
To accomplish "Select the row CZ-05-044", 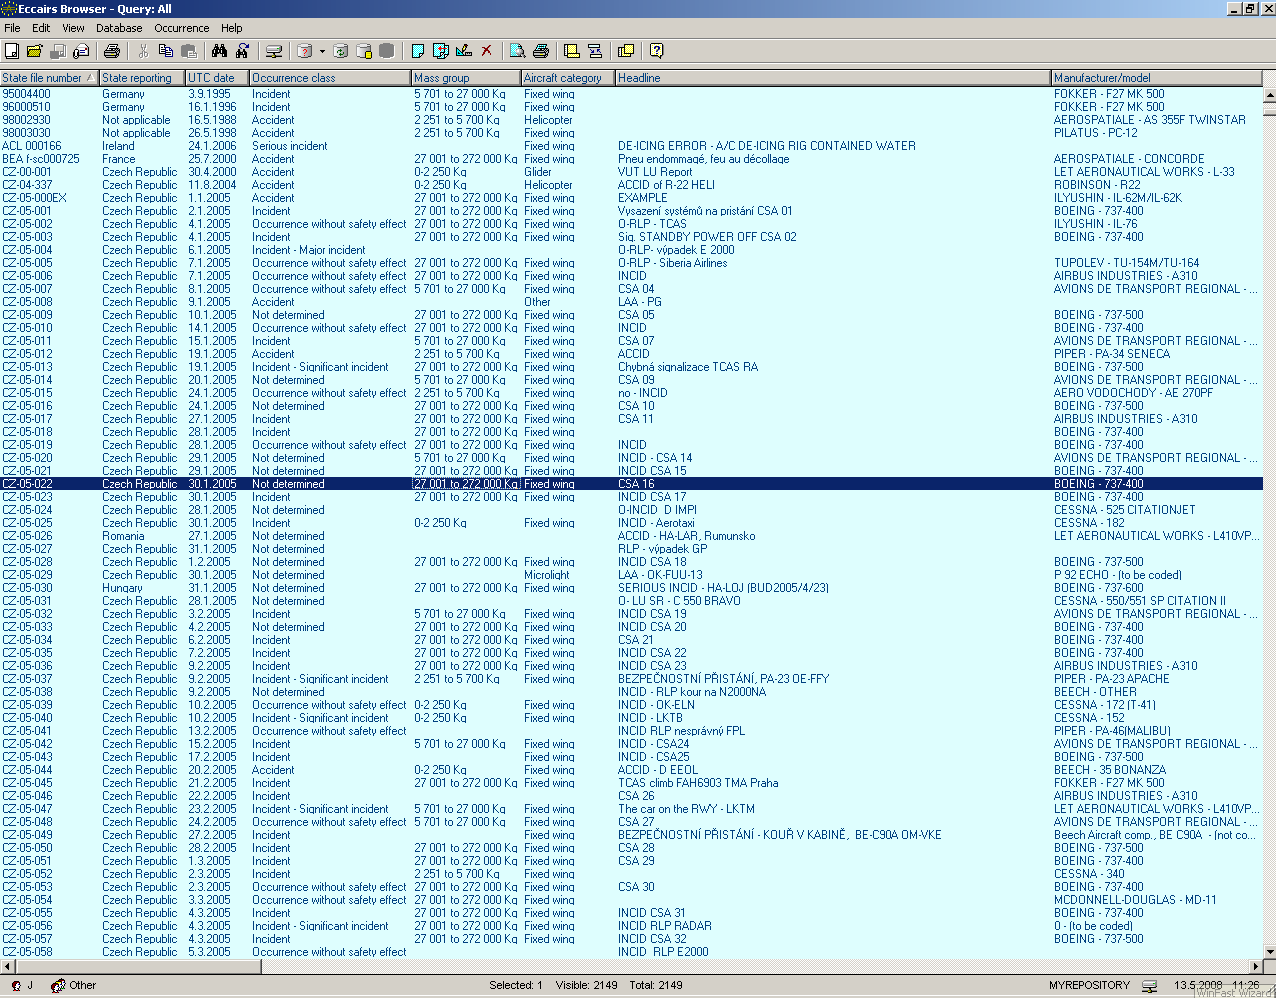I will (x=631, y=770).
